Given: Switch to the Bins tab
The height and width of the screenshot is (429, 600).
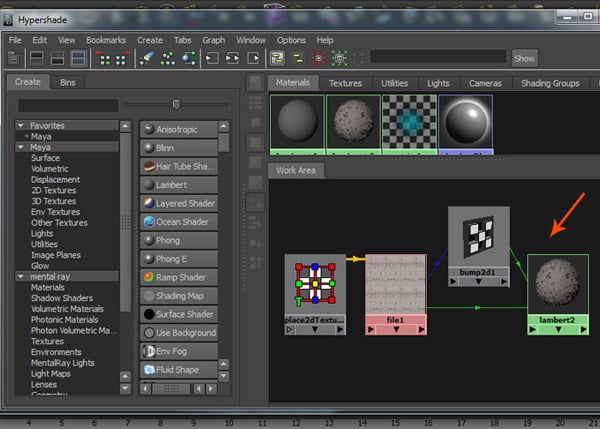Looking at the screenshot, I should (x=68, y=83).
